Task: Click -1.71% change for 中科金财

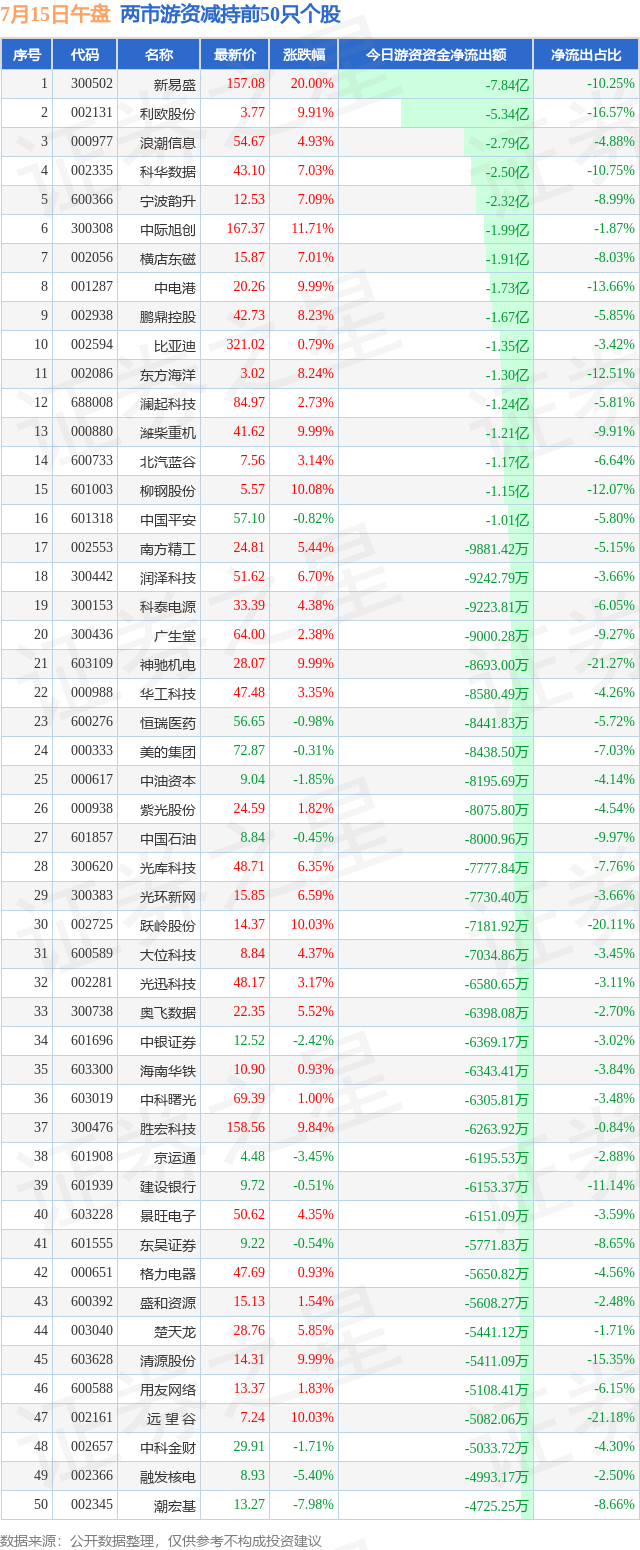Action: click(x=313, y=1447)
